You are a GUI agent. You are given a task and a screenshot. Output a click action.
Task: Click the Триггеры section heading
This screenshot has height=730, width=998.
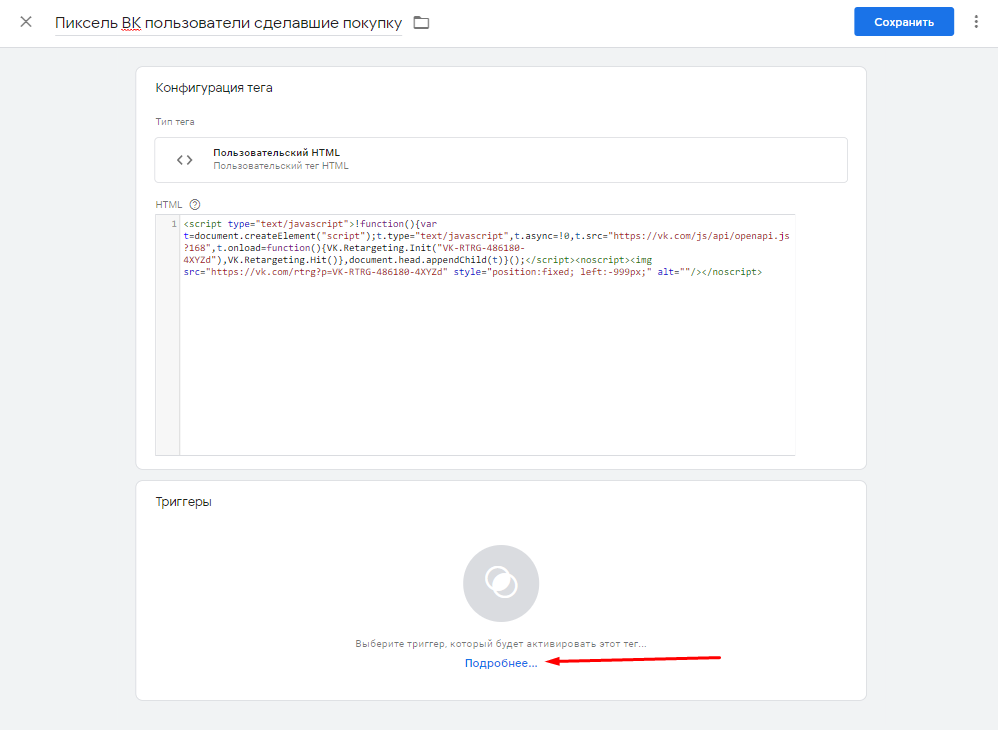tap(183, 502)
